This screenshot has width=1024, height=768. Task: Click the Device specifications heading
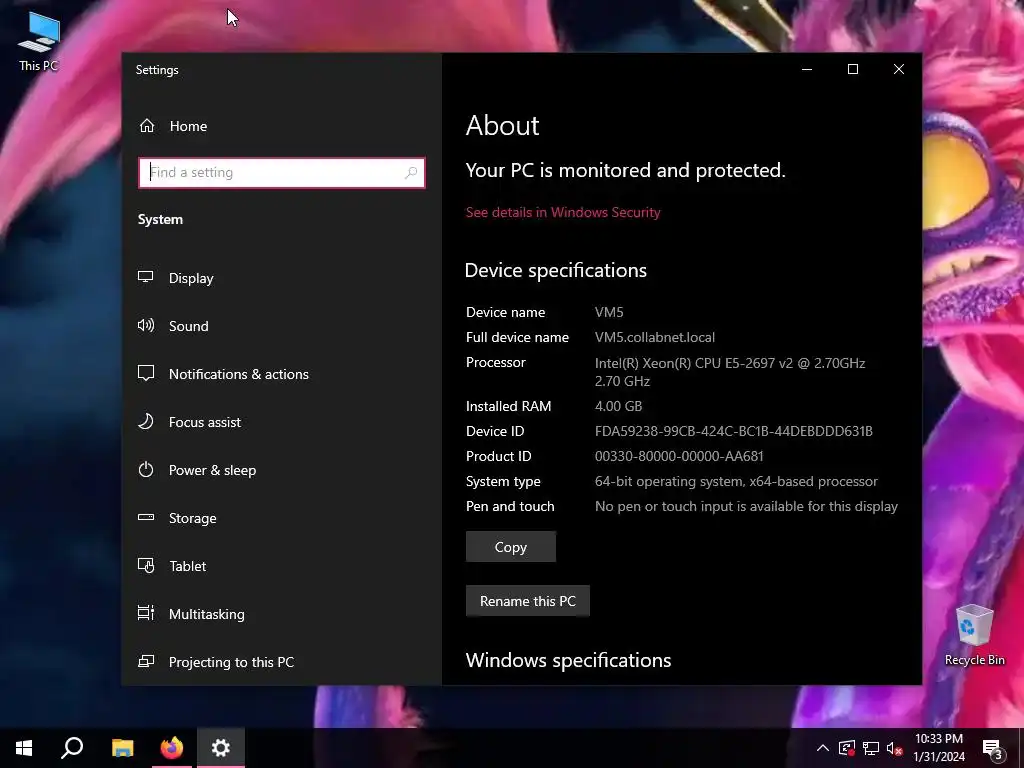click(556, 270)
